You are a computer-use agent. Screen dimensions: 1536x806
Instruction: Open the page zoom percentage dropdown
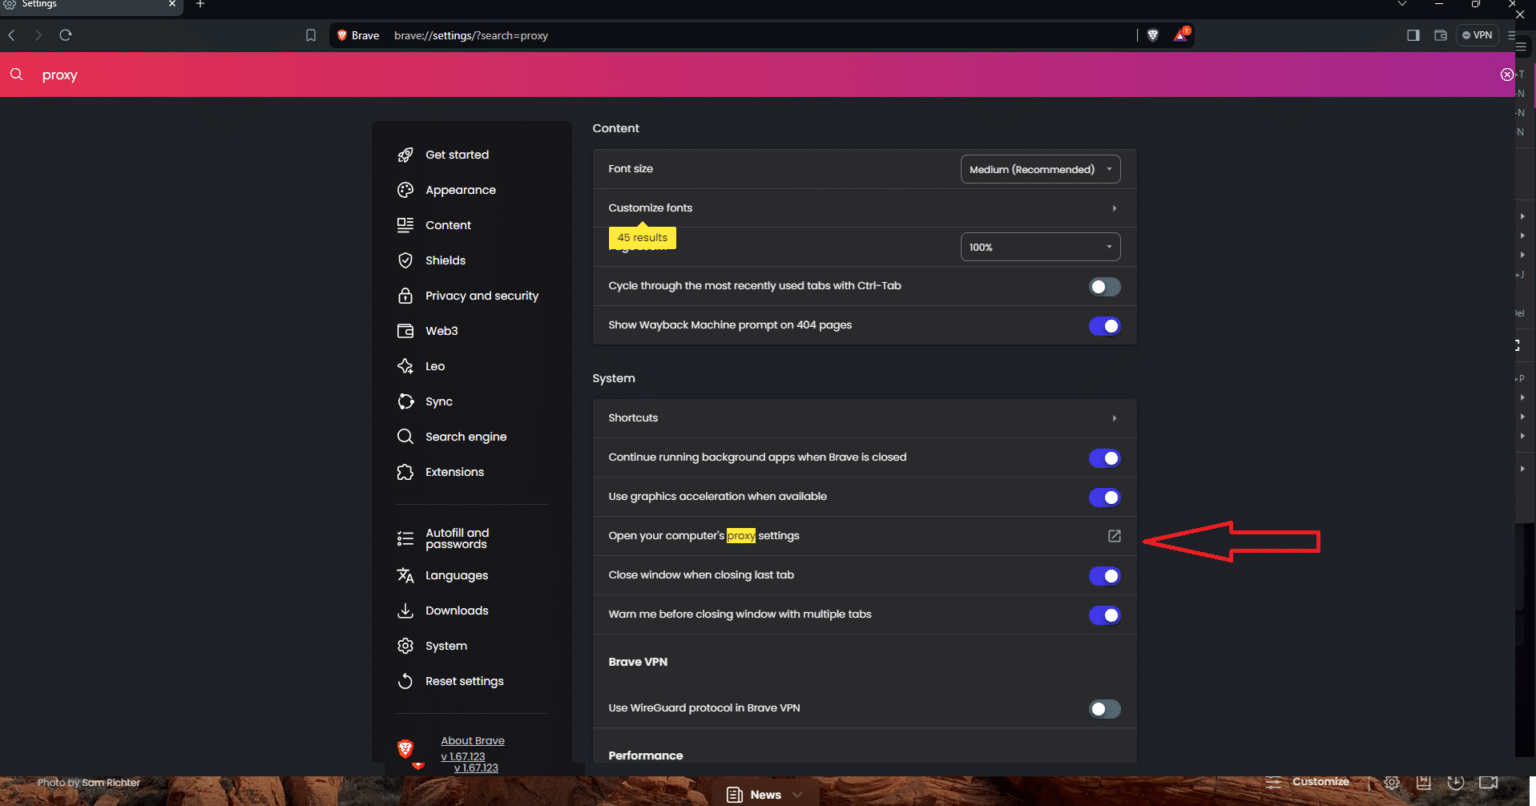[1040, 246]
